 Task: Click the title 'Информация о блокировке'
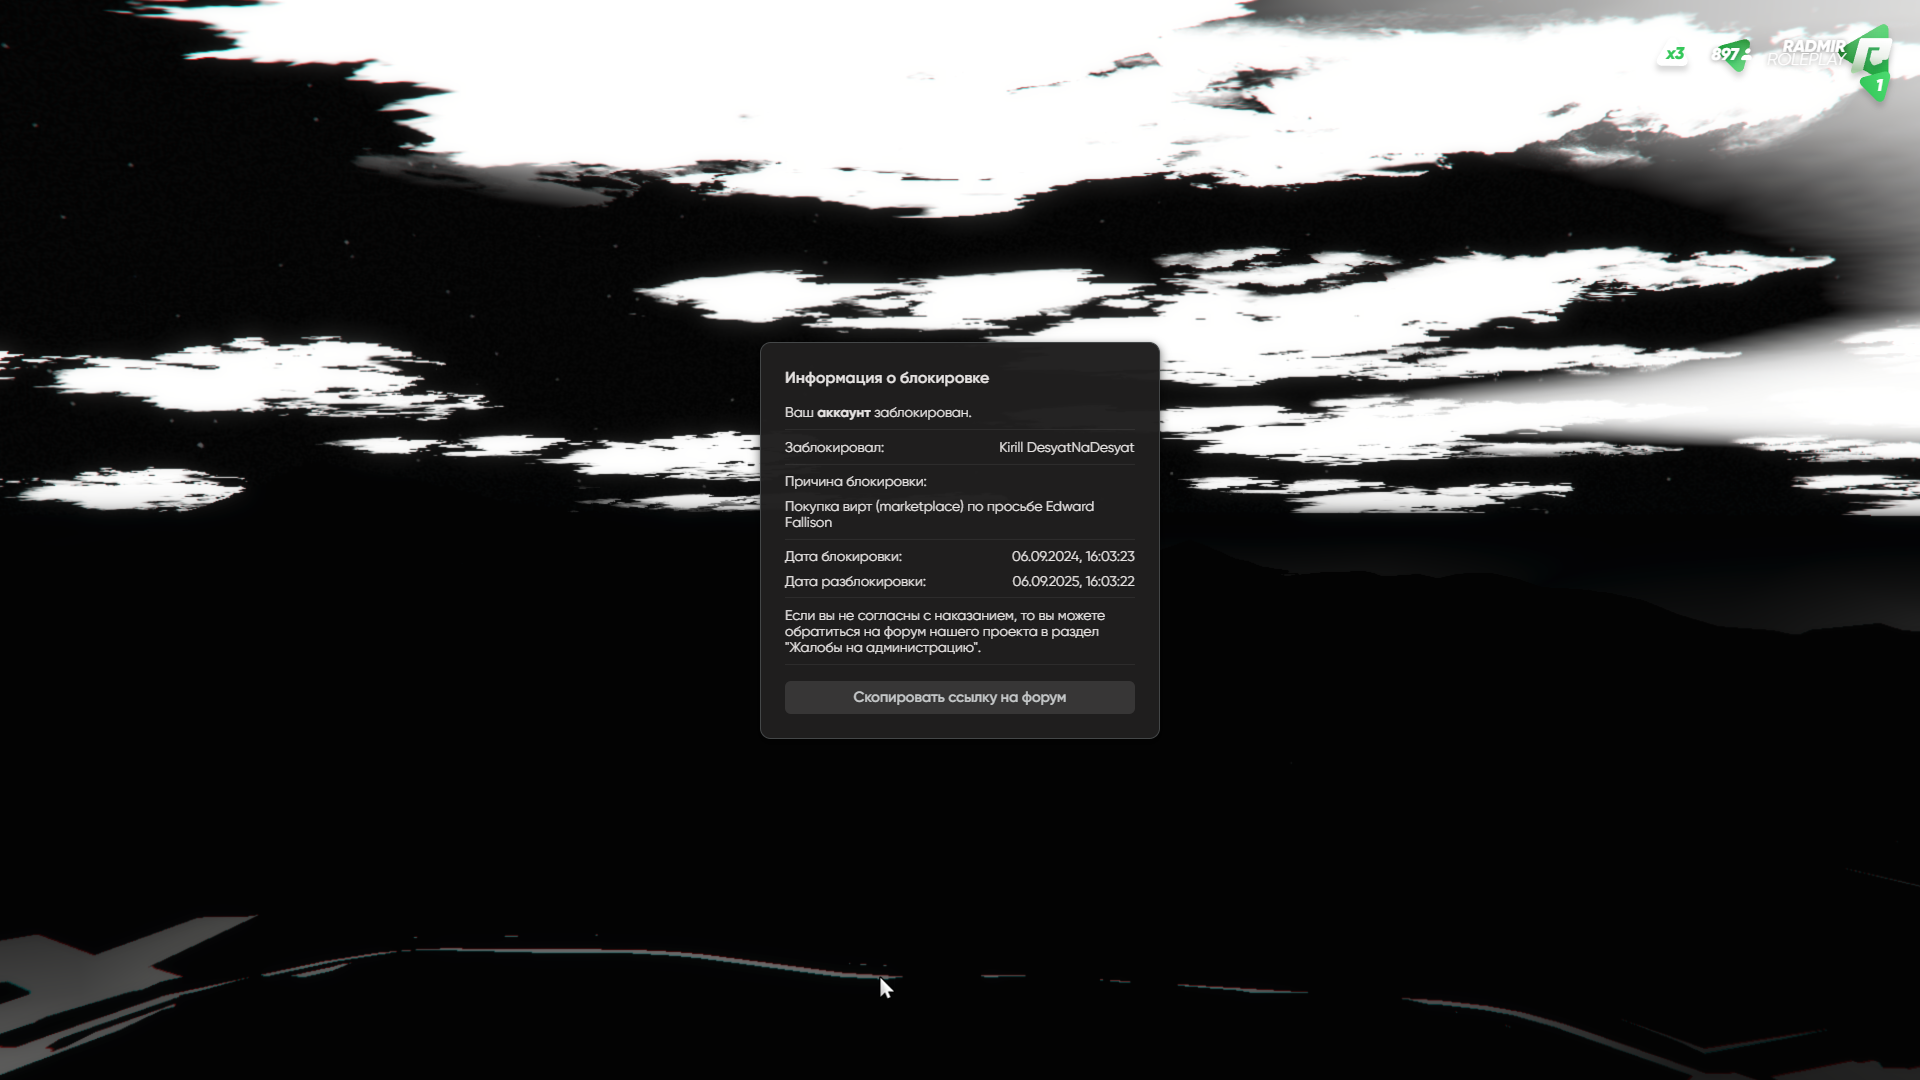pos(886,378)
